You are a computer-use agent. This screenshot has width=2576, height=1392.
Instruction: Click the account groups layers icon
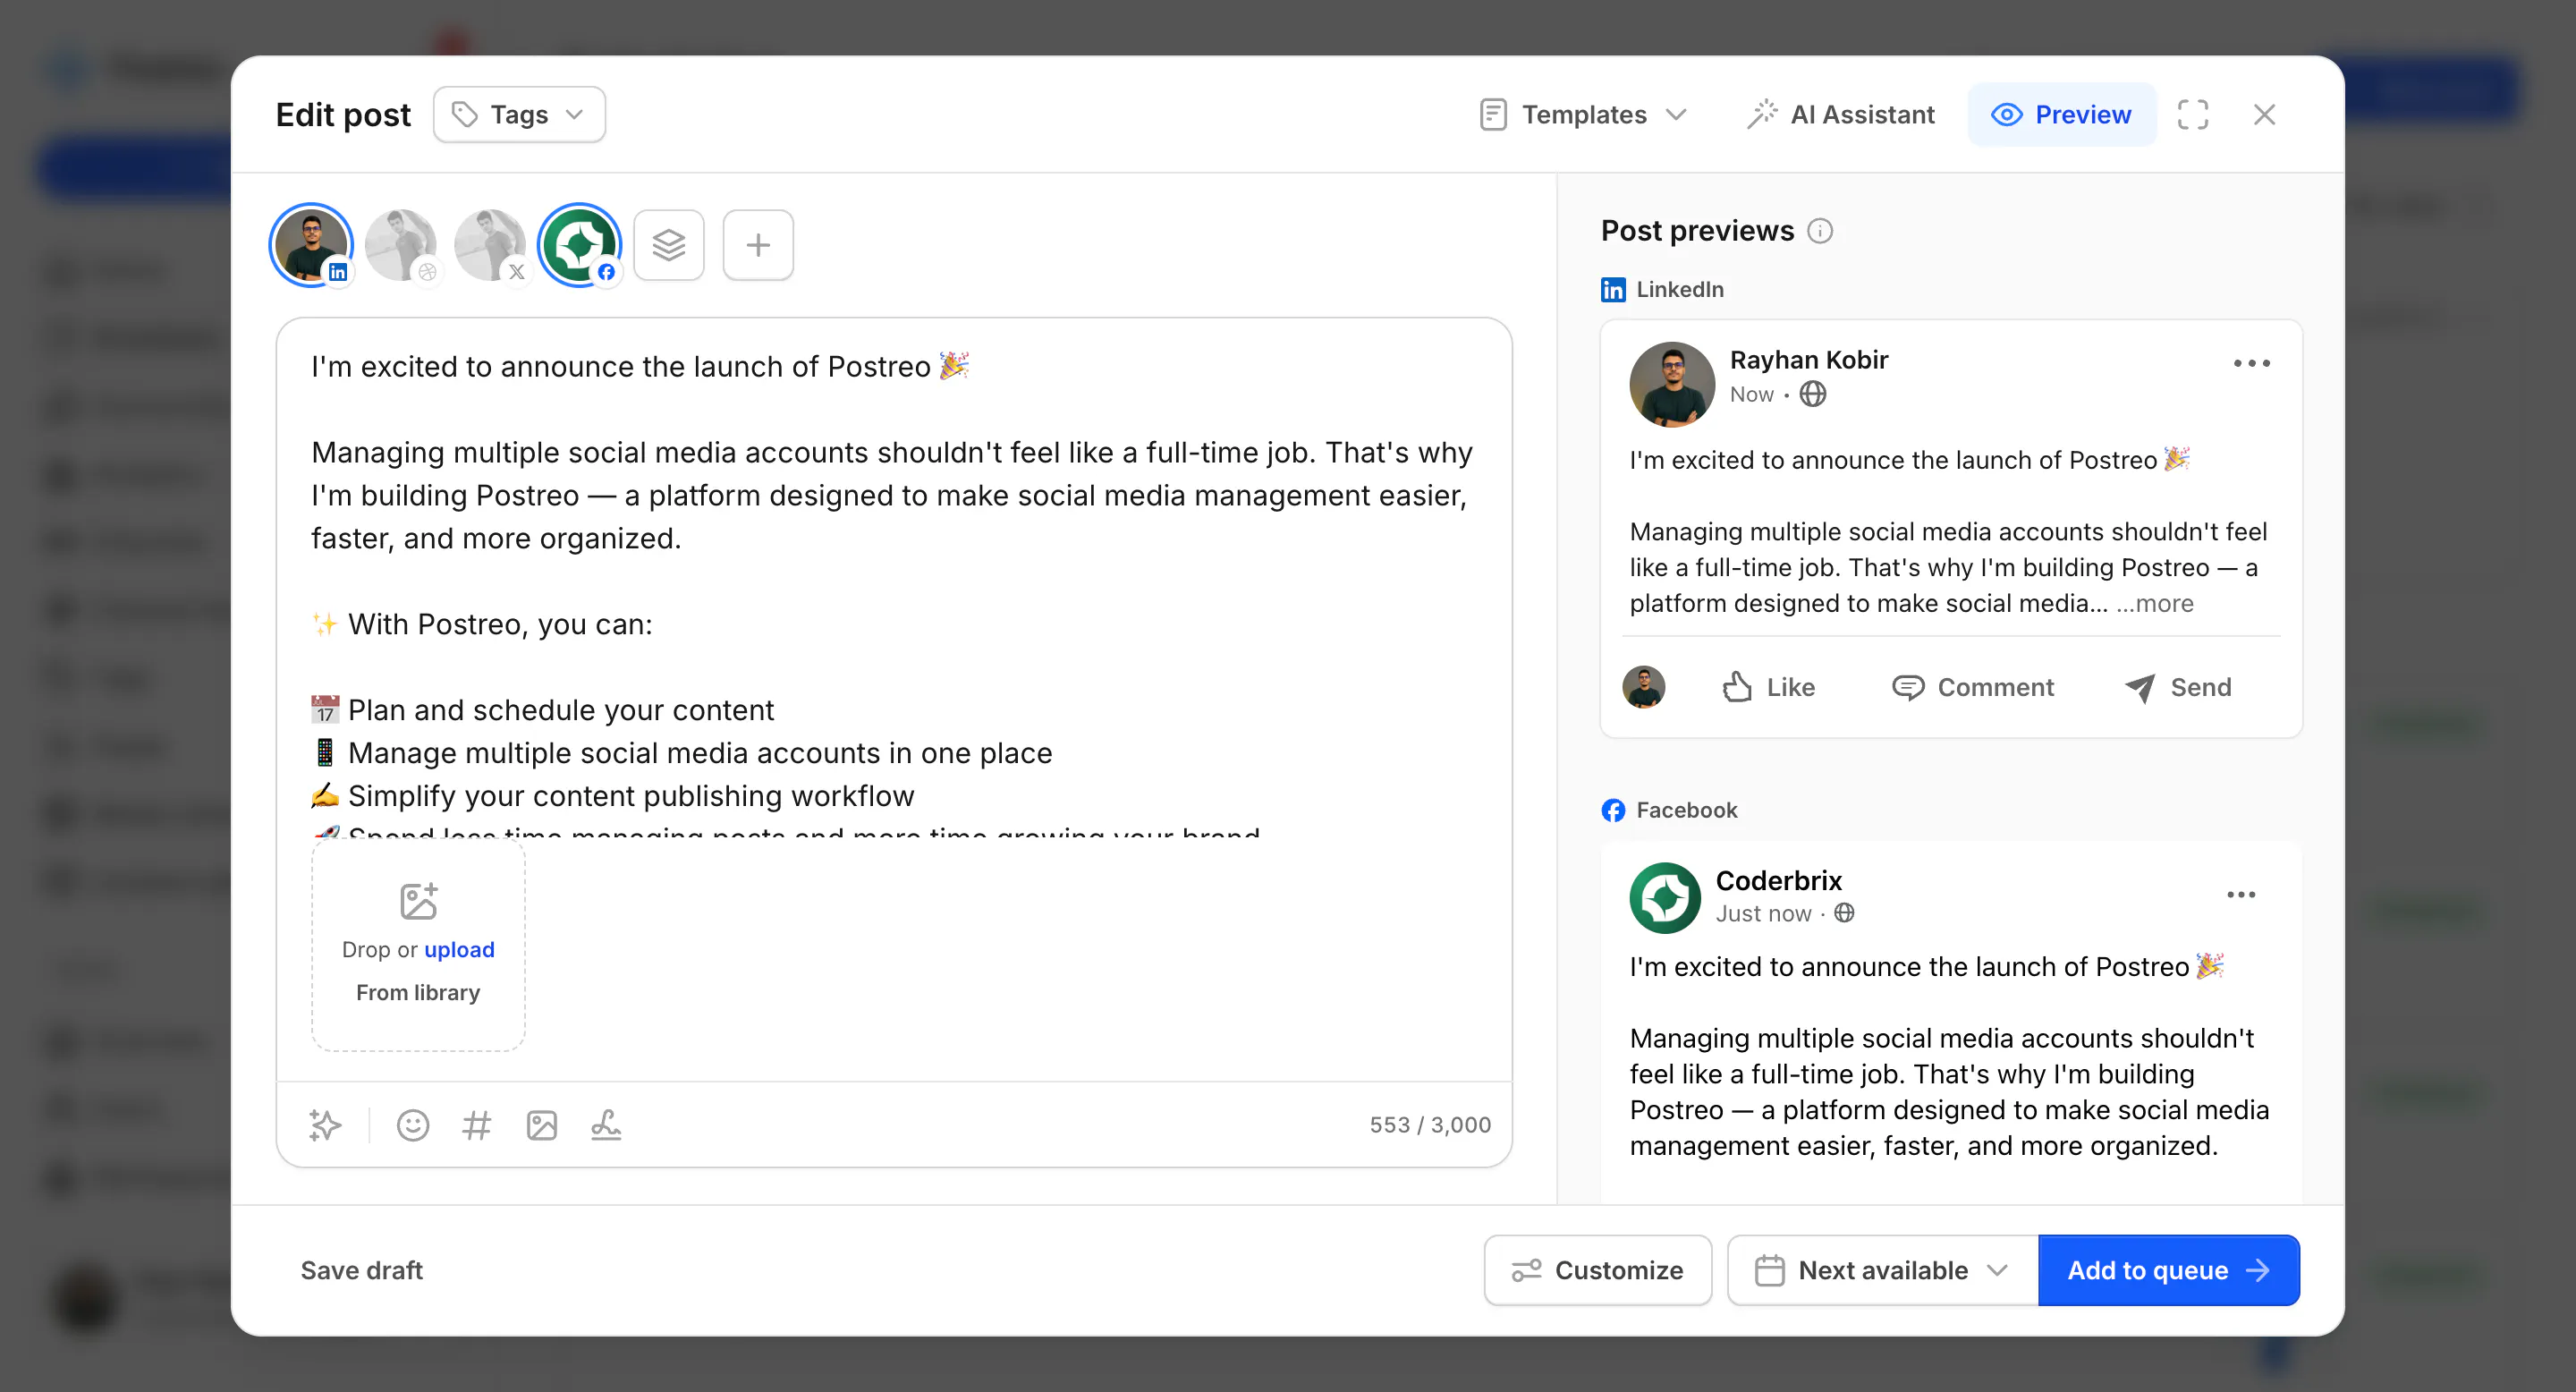[669, 245]
